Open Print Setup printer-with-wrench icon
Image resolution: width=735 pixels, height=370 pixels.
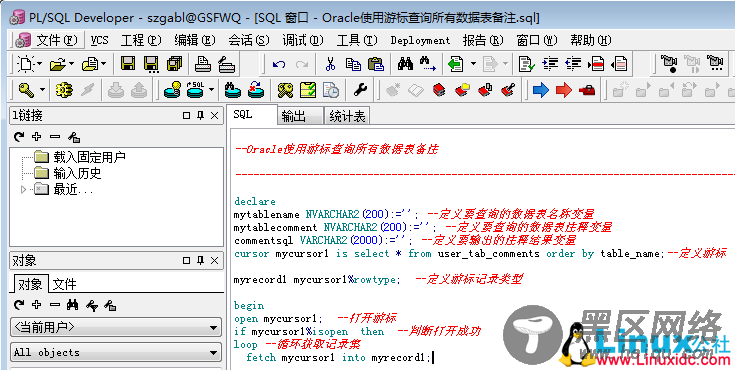227,64
